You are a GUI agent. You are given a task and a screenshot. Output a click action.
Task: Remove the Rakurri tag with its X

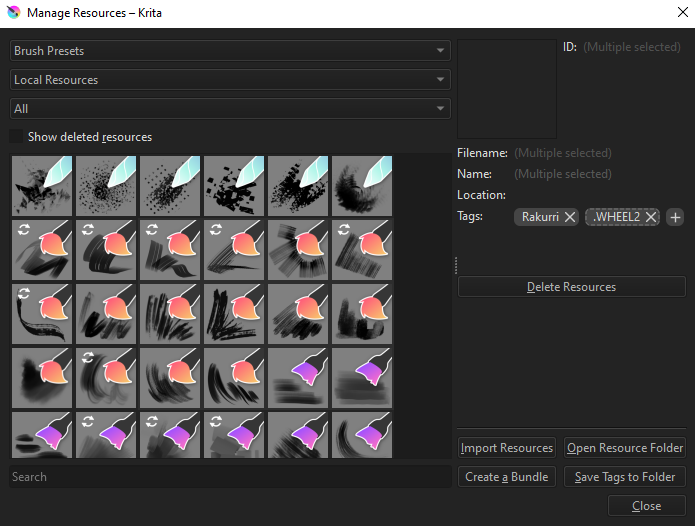pyautogui.click(x=569, y=217)
